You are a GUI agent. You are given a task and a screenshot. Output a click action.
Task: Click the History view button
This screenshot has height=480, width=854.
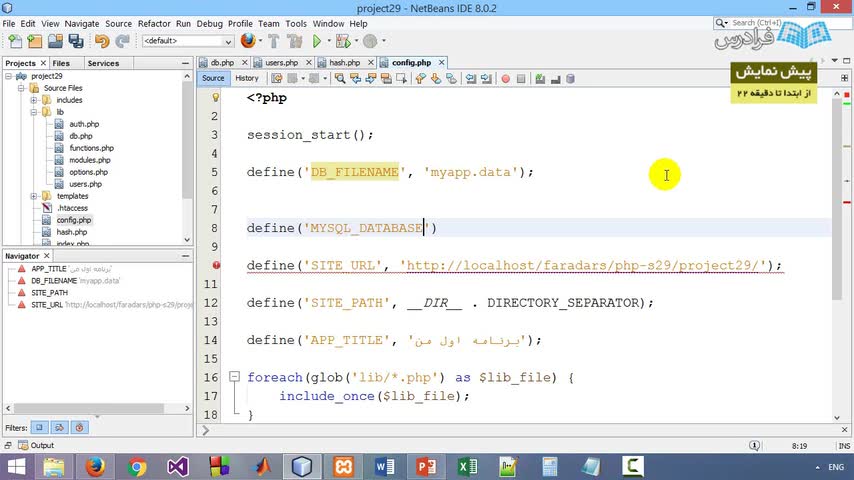[247, 78]
